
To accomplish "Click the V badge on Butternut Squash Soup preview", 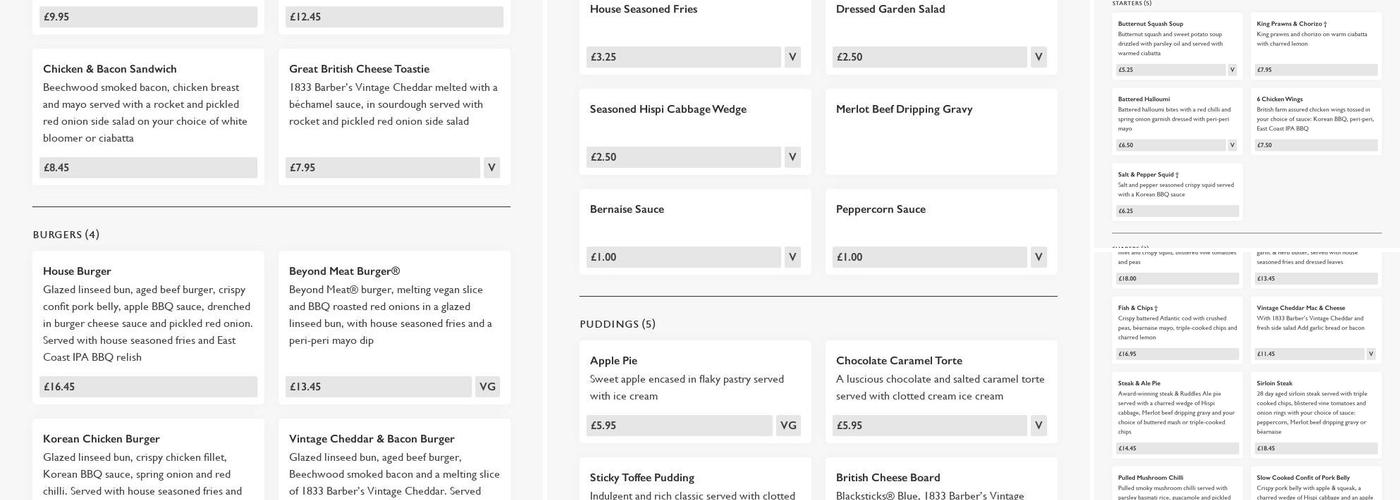I will [x=1232, y=70].
